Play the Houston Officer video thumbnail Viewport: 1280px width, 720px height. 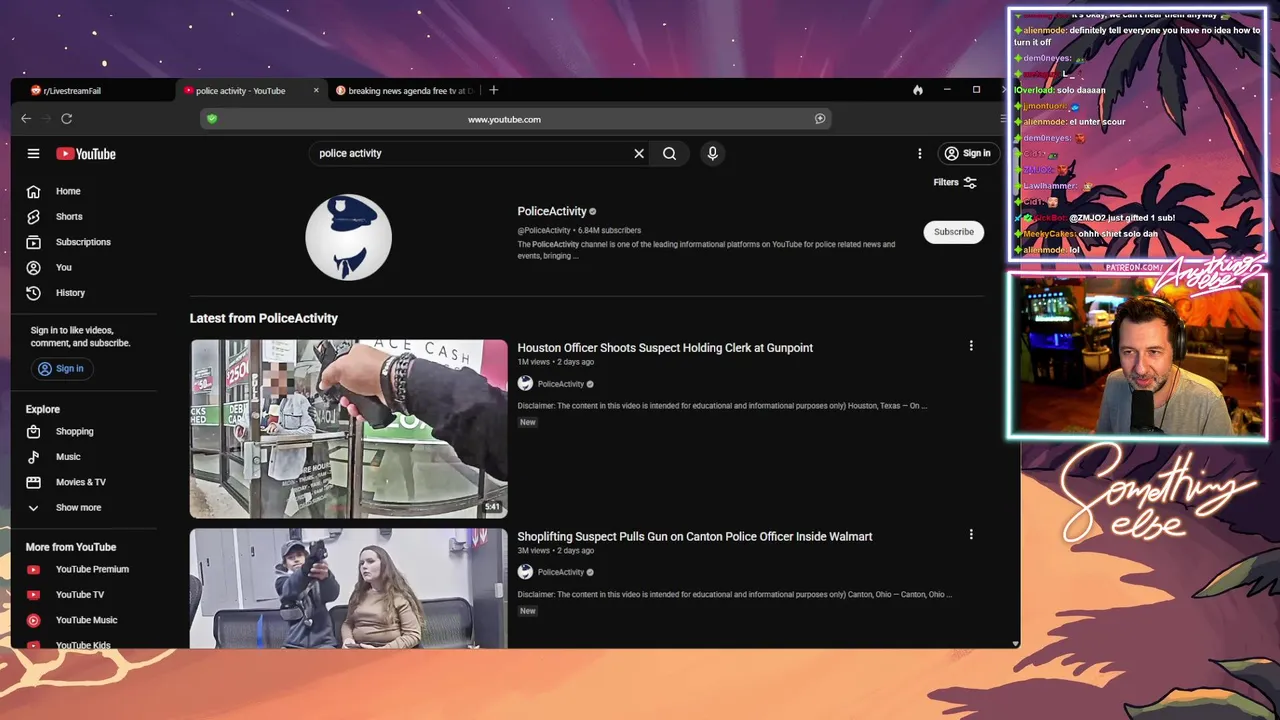click(x=349, y=429)
